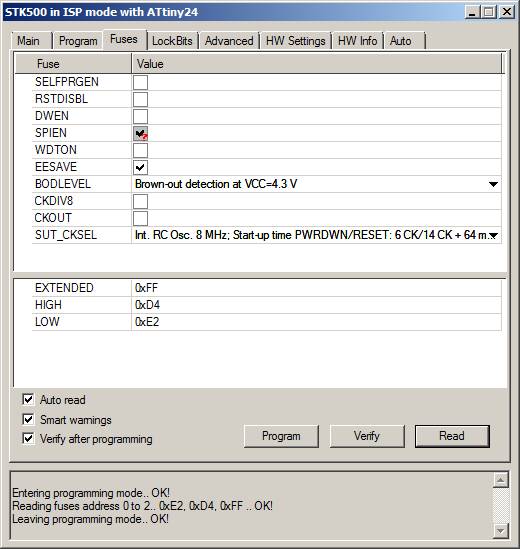Maximize the STK500 window
This screenshot has height=549, width=520.
[489, 13]
